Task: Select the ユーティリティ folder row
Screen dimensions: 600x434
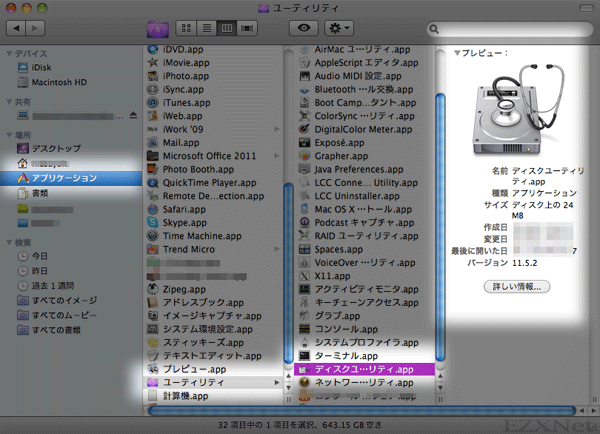Action: pos(214,382)
